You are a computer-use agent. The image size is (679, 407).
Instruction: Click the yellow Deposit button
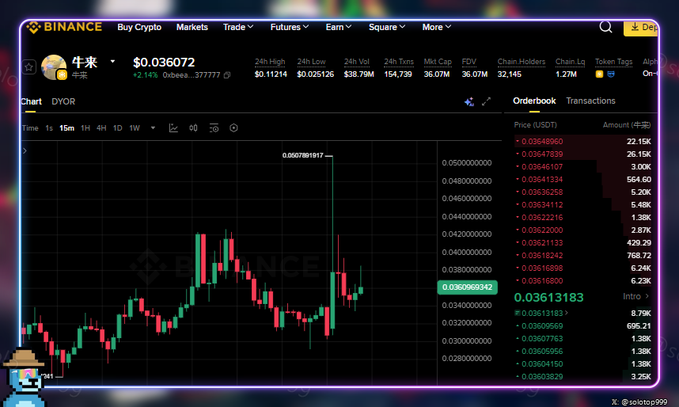pyautogui.click(x=641, y=28)
